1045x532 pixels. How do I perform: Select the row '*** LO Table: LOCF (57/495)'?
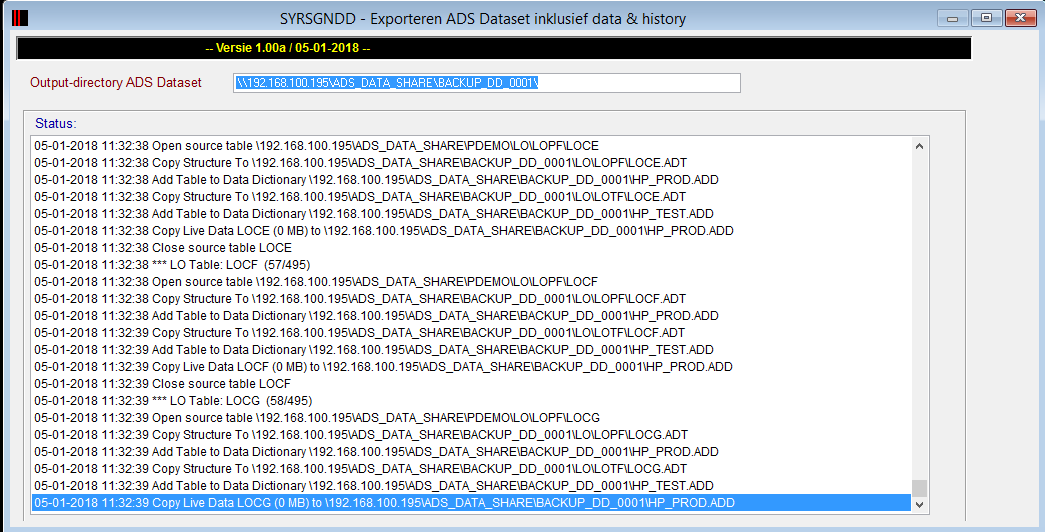click(x=471, y=265)
